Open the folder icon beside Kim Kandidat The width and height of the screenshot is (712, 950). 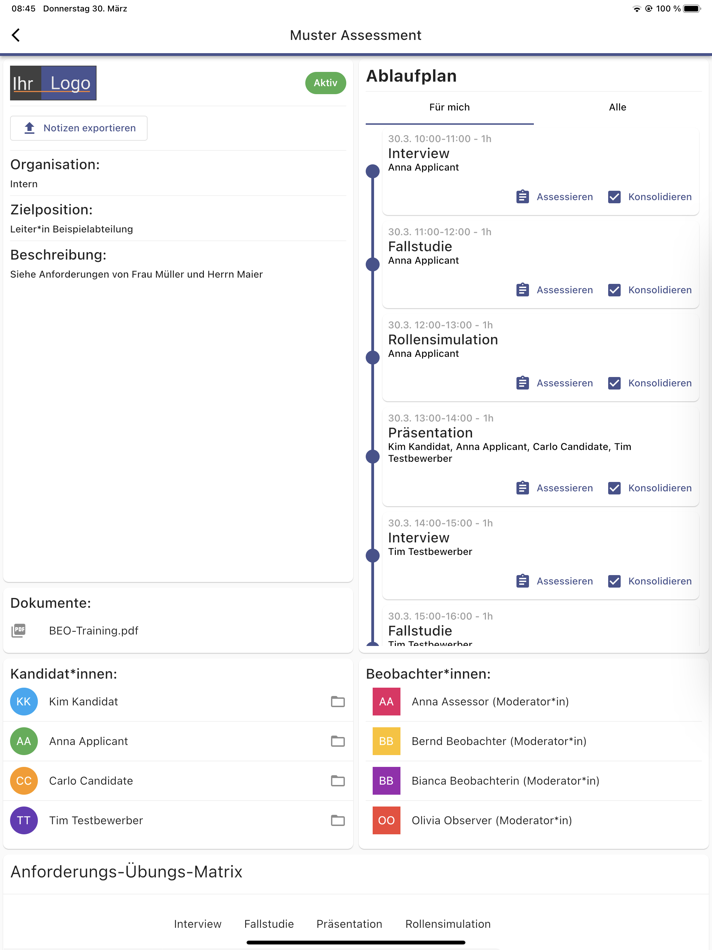(338, 701)
